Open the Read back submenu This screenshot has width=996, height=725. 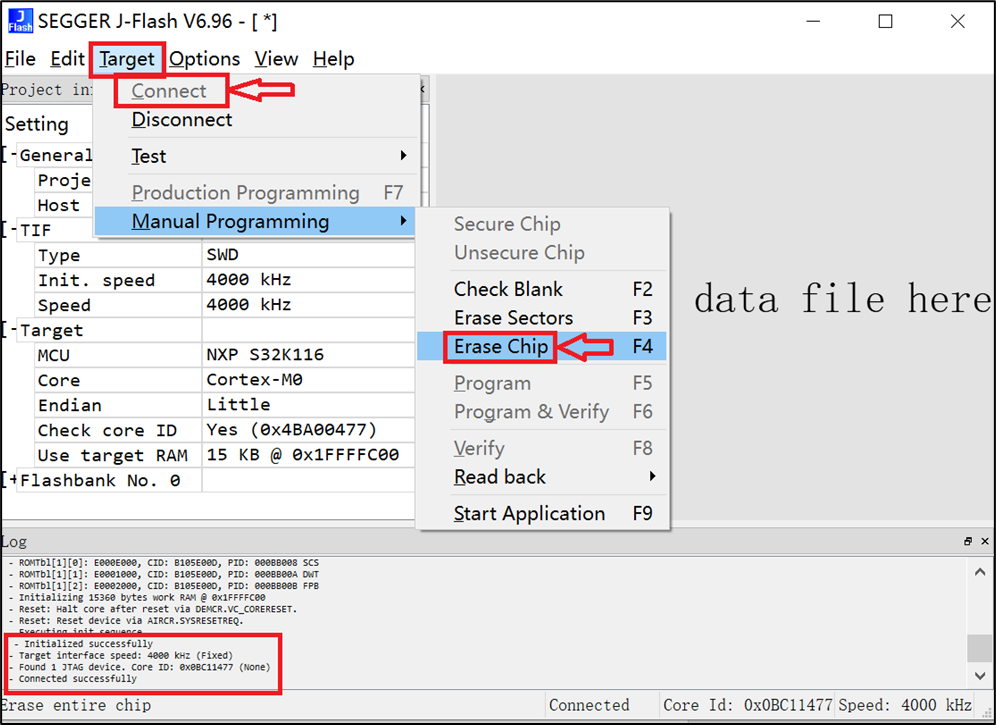click(541, 477)
